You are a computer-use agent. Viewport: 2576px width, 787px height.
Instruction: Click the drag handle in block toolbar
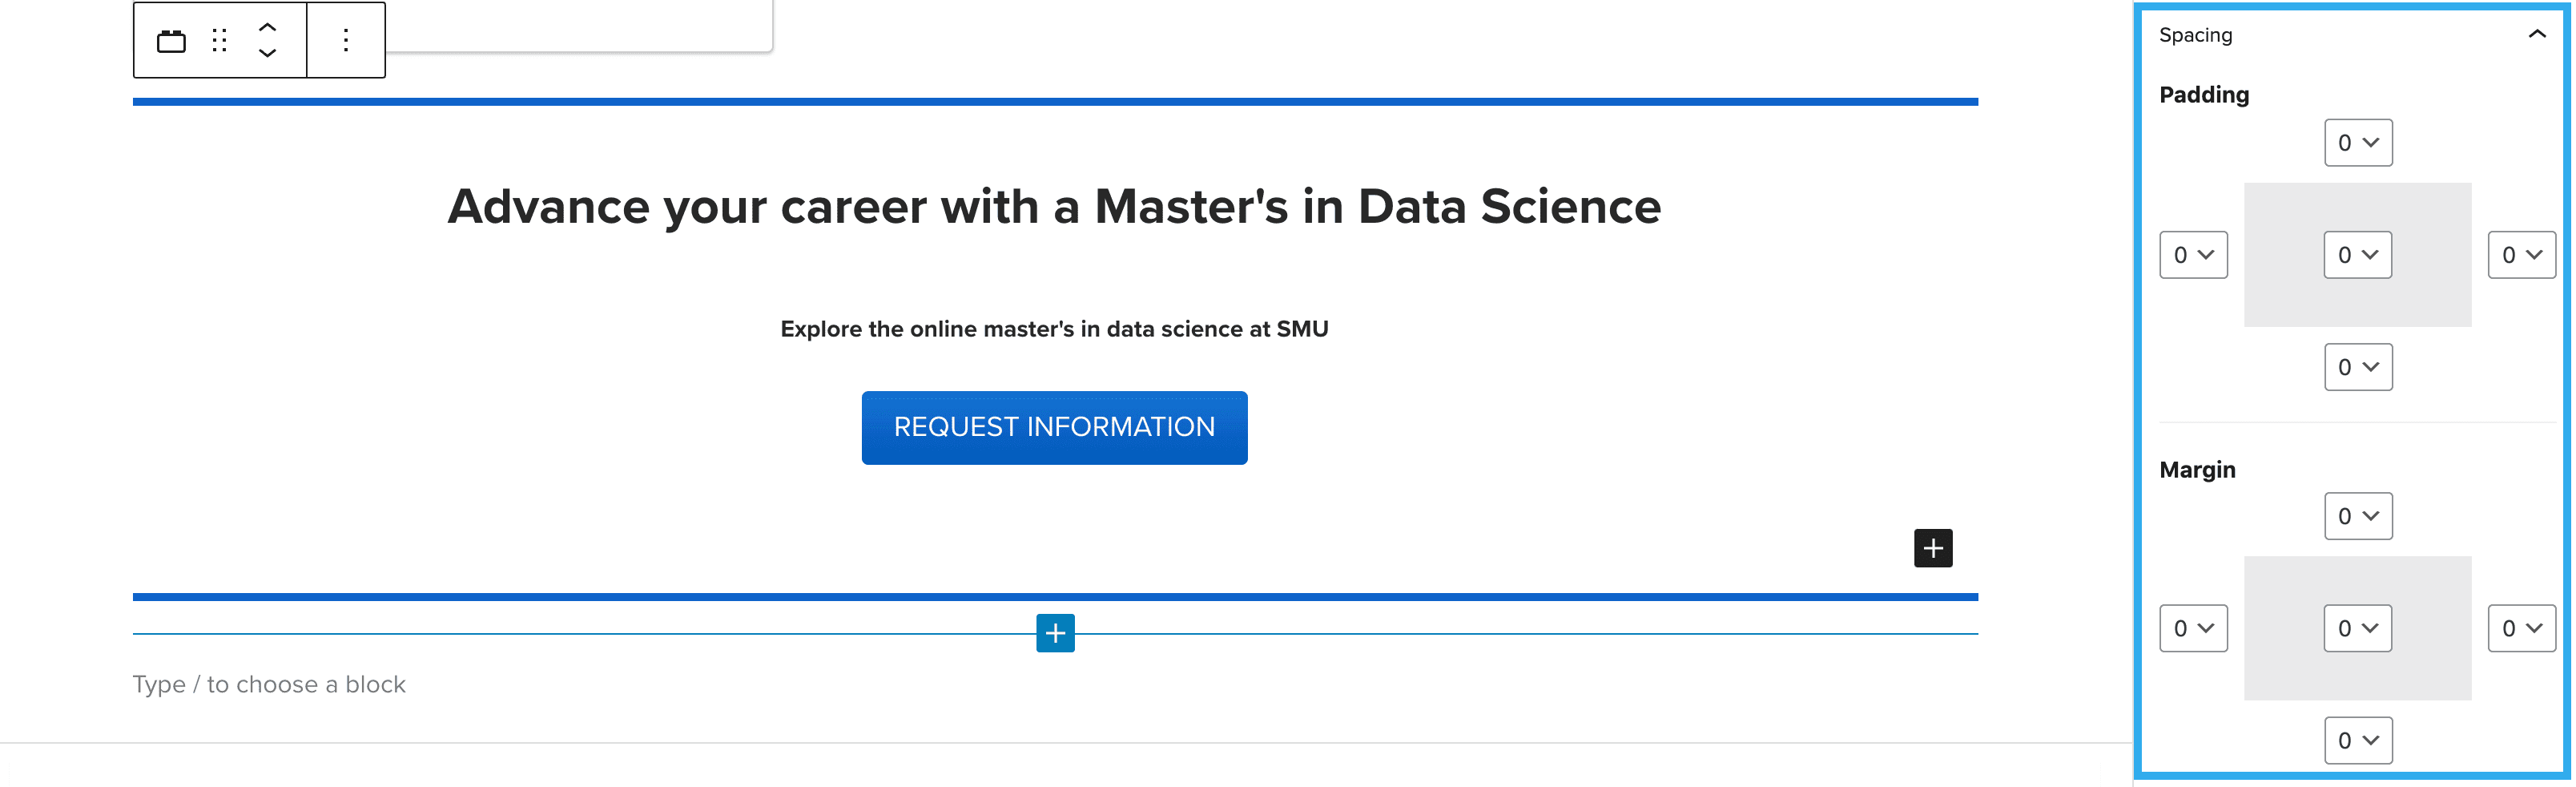220,41
